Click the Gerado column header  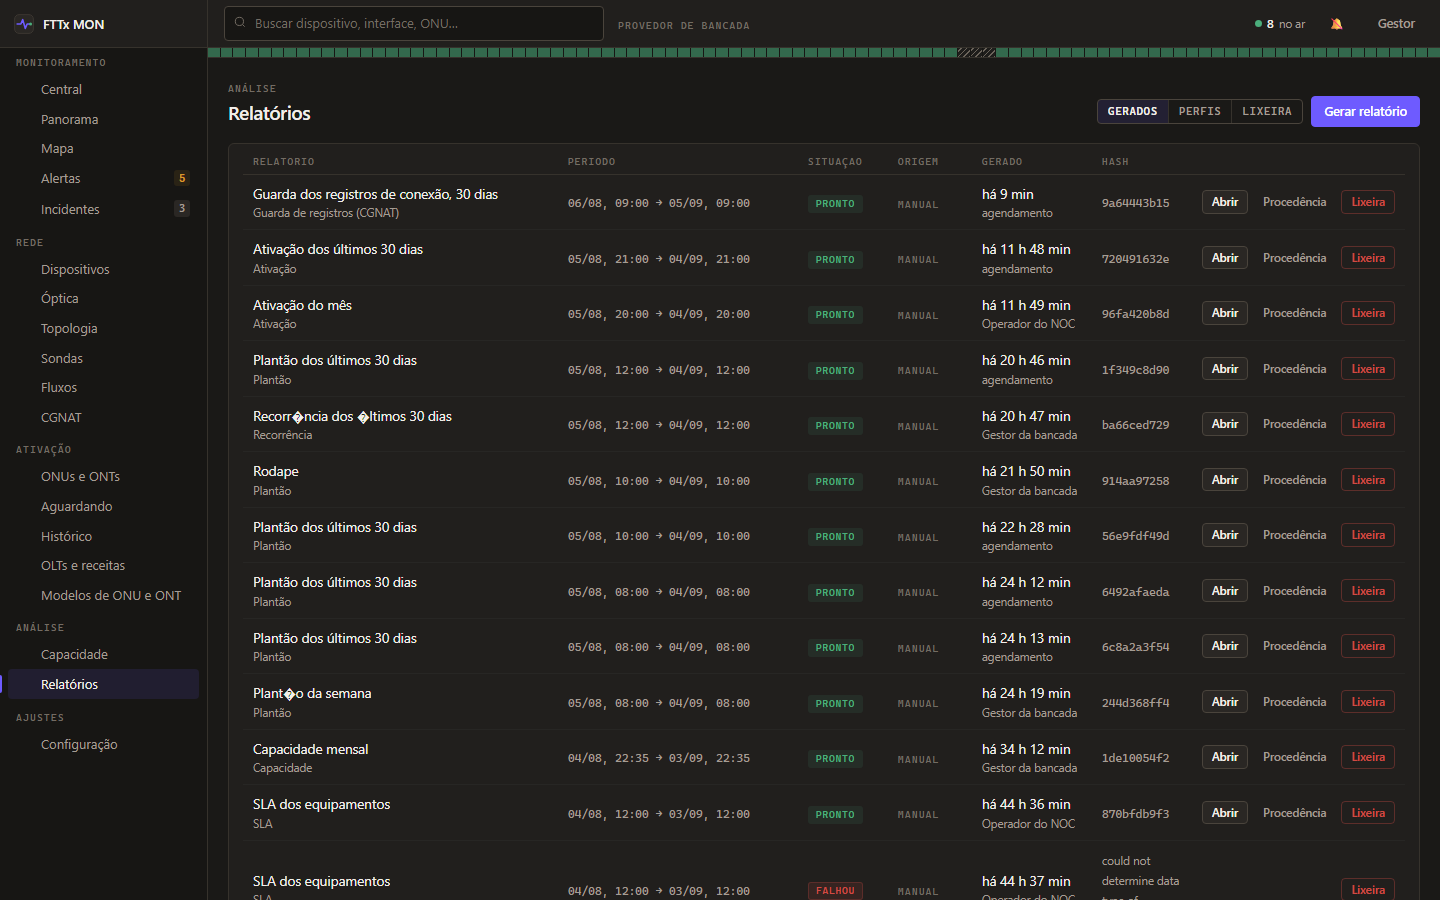1002,162
